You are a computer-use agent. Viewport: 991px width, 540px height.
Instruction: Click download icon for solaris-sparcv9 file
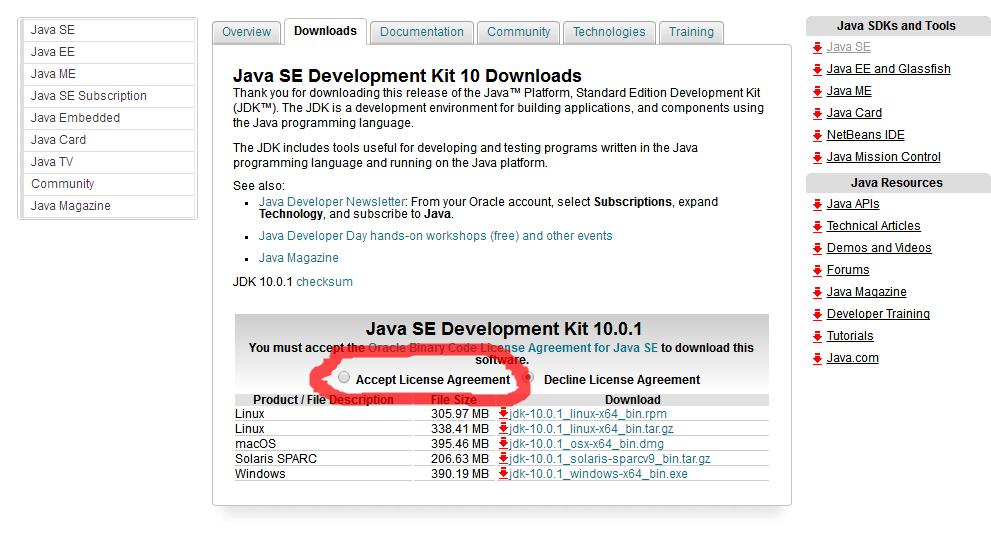(503, 458)
